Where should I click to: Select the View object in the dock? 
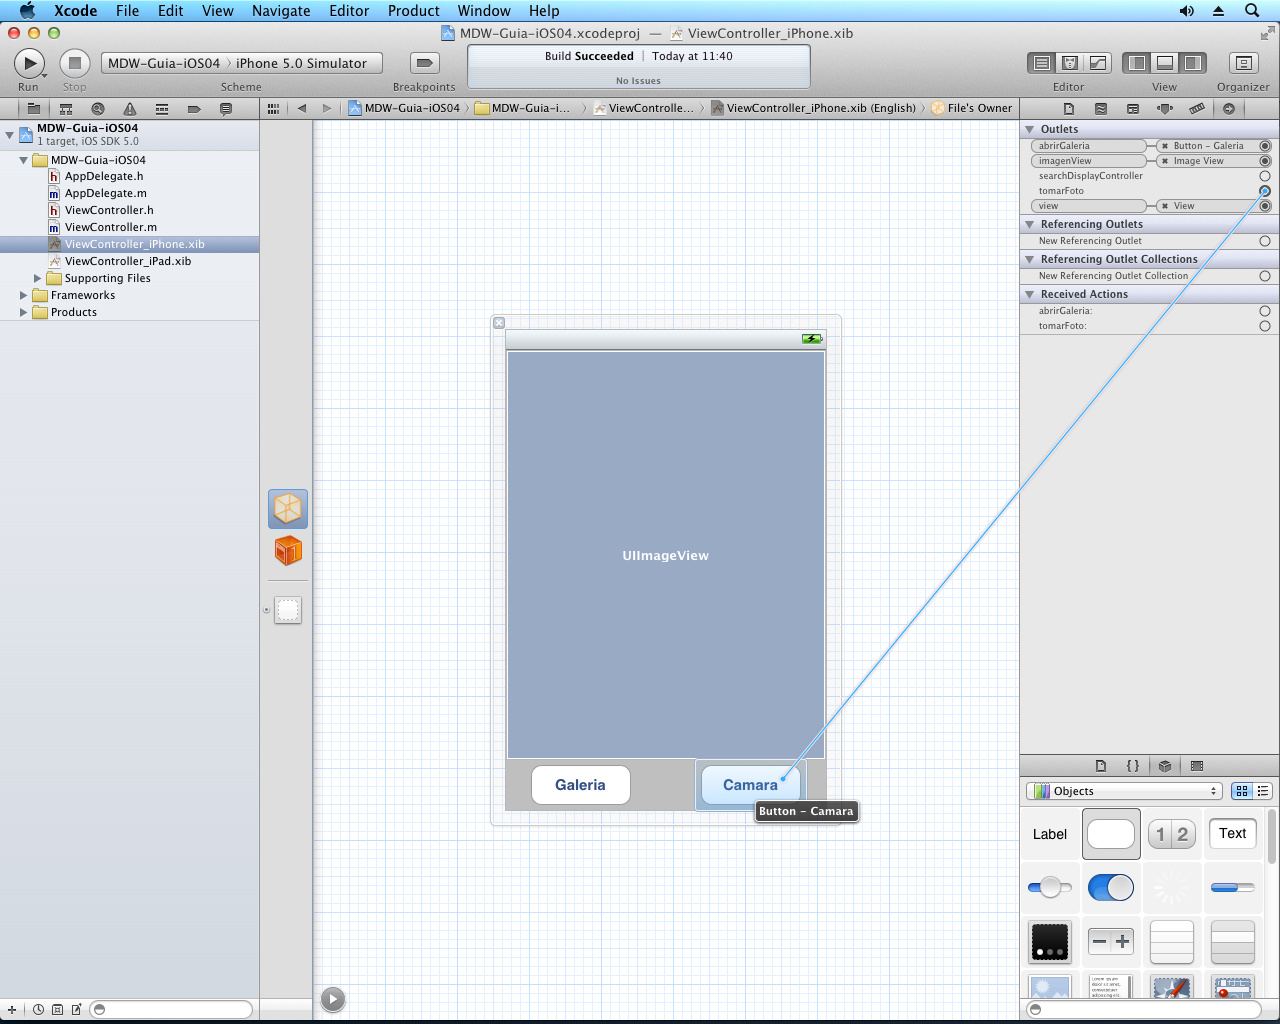[288, 610]
